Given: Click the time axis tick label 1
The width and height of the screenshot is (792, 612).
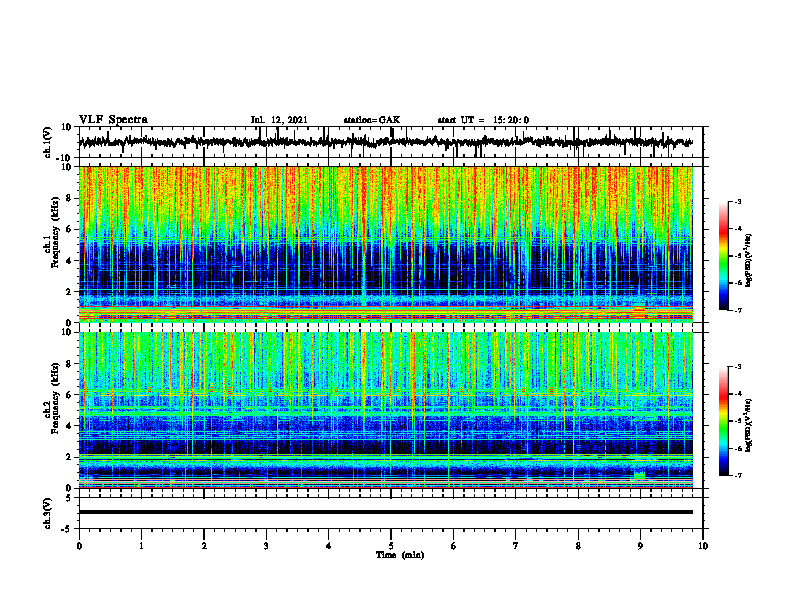Looking at the screenshot, I should point(141,546).
